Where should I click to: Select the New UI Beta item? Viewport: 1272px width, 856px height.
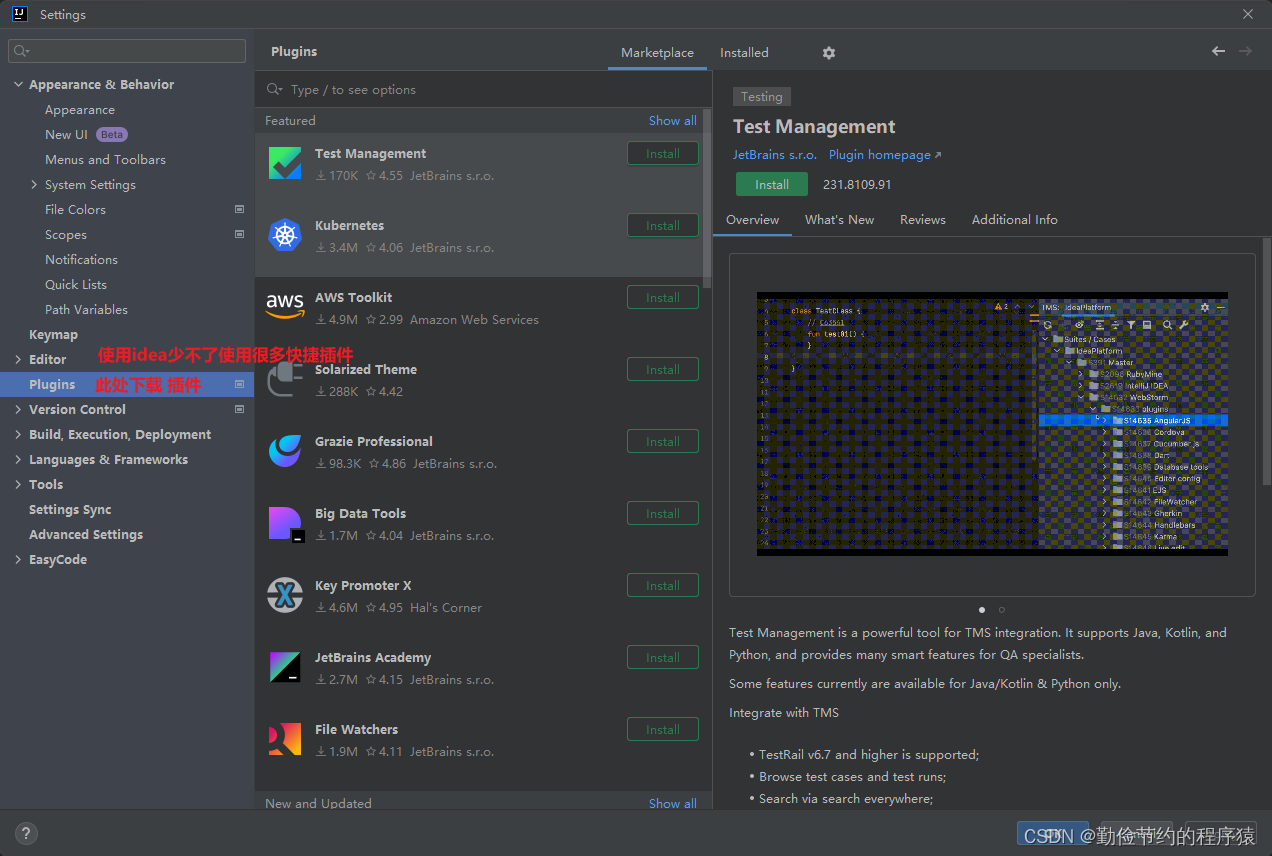(86, 135)
